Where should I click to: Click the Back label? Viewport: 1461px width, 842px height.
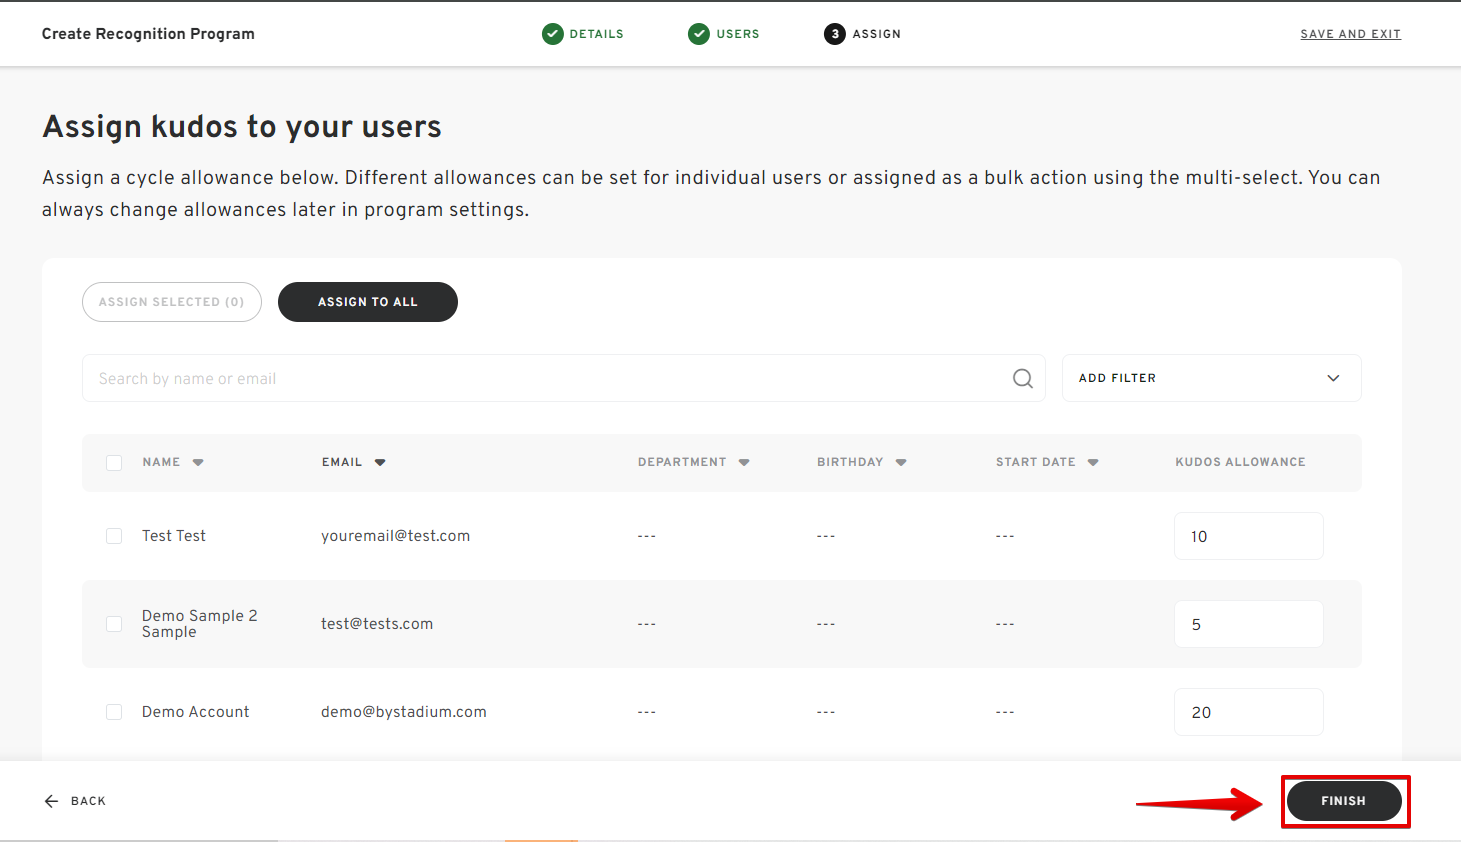88,801
